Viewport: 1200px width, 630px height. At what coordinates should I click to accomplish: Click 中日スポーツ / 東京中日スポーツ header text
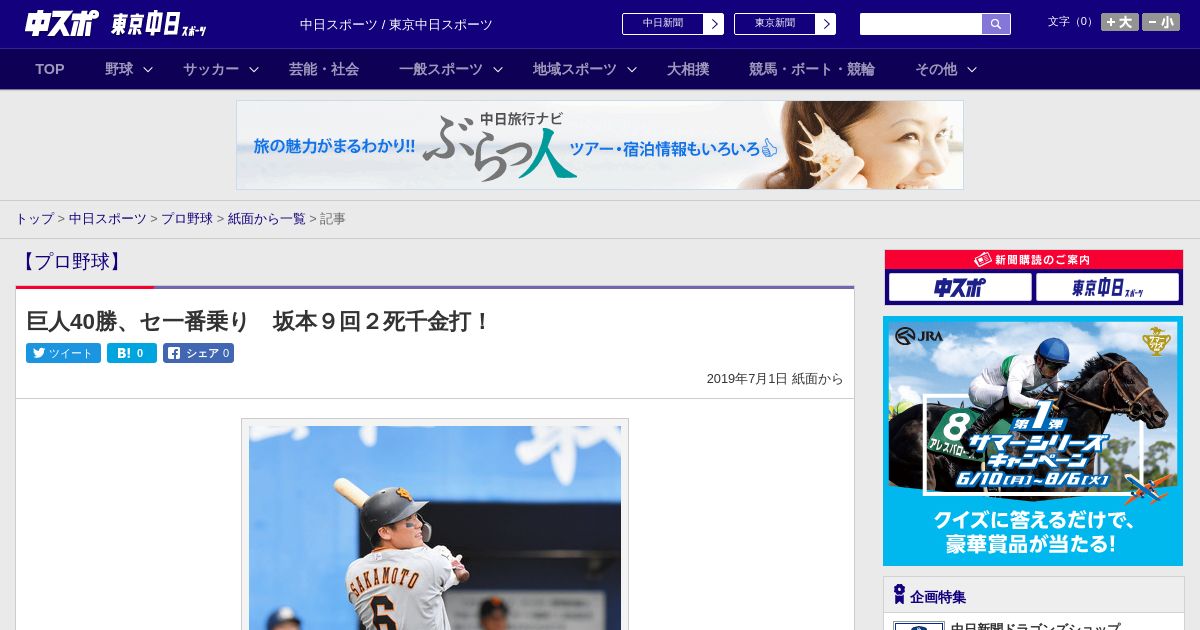click(x=396, y=25)
